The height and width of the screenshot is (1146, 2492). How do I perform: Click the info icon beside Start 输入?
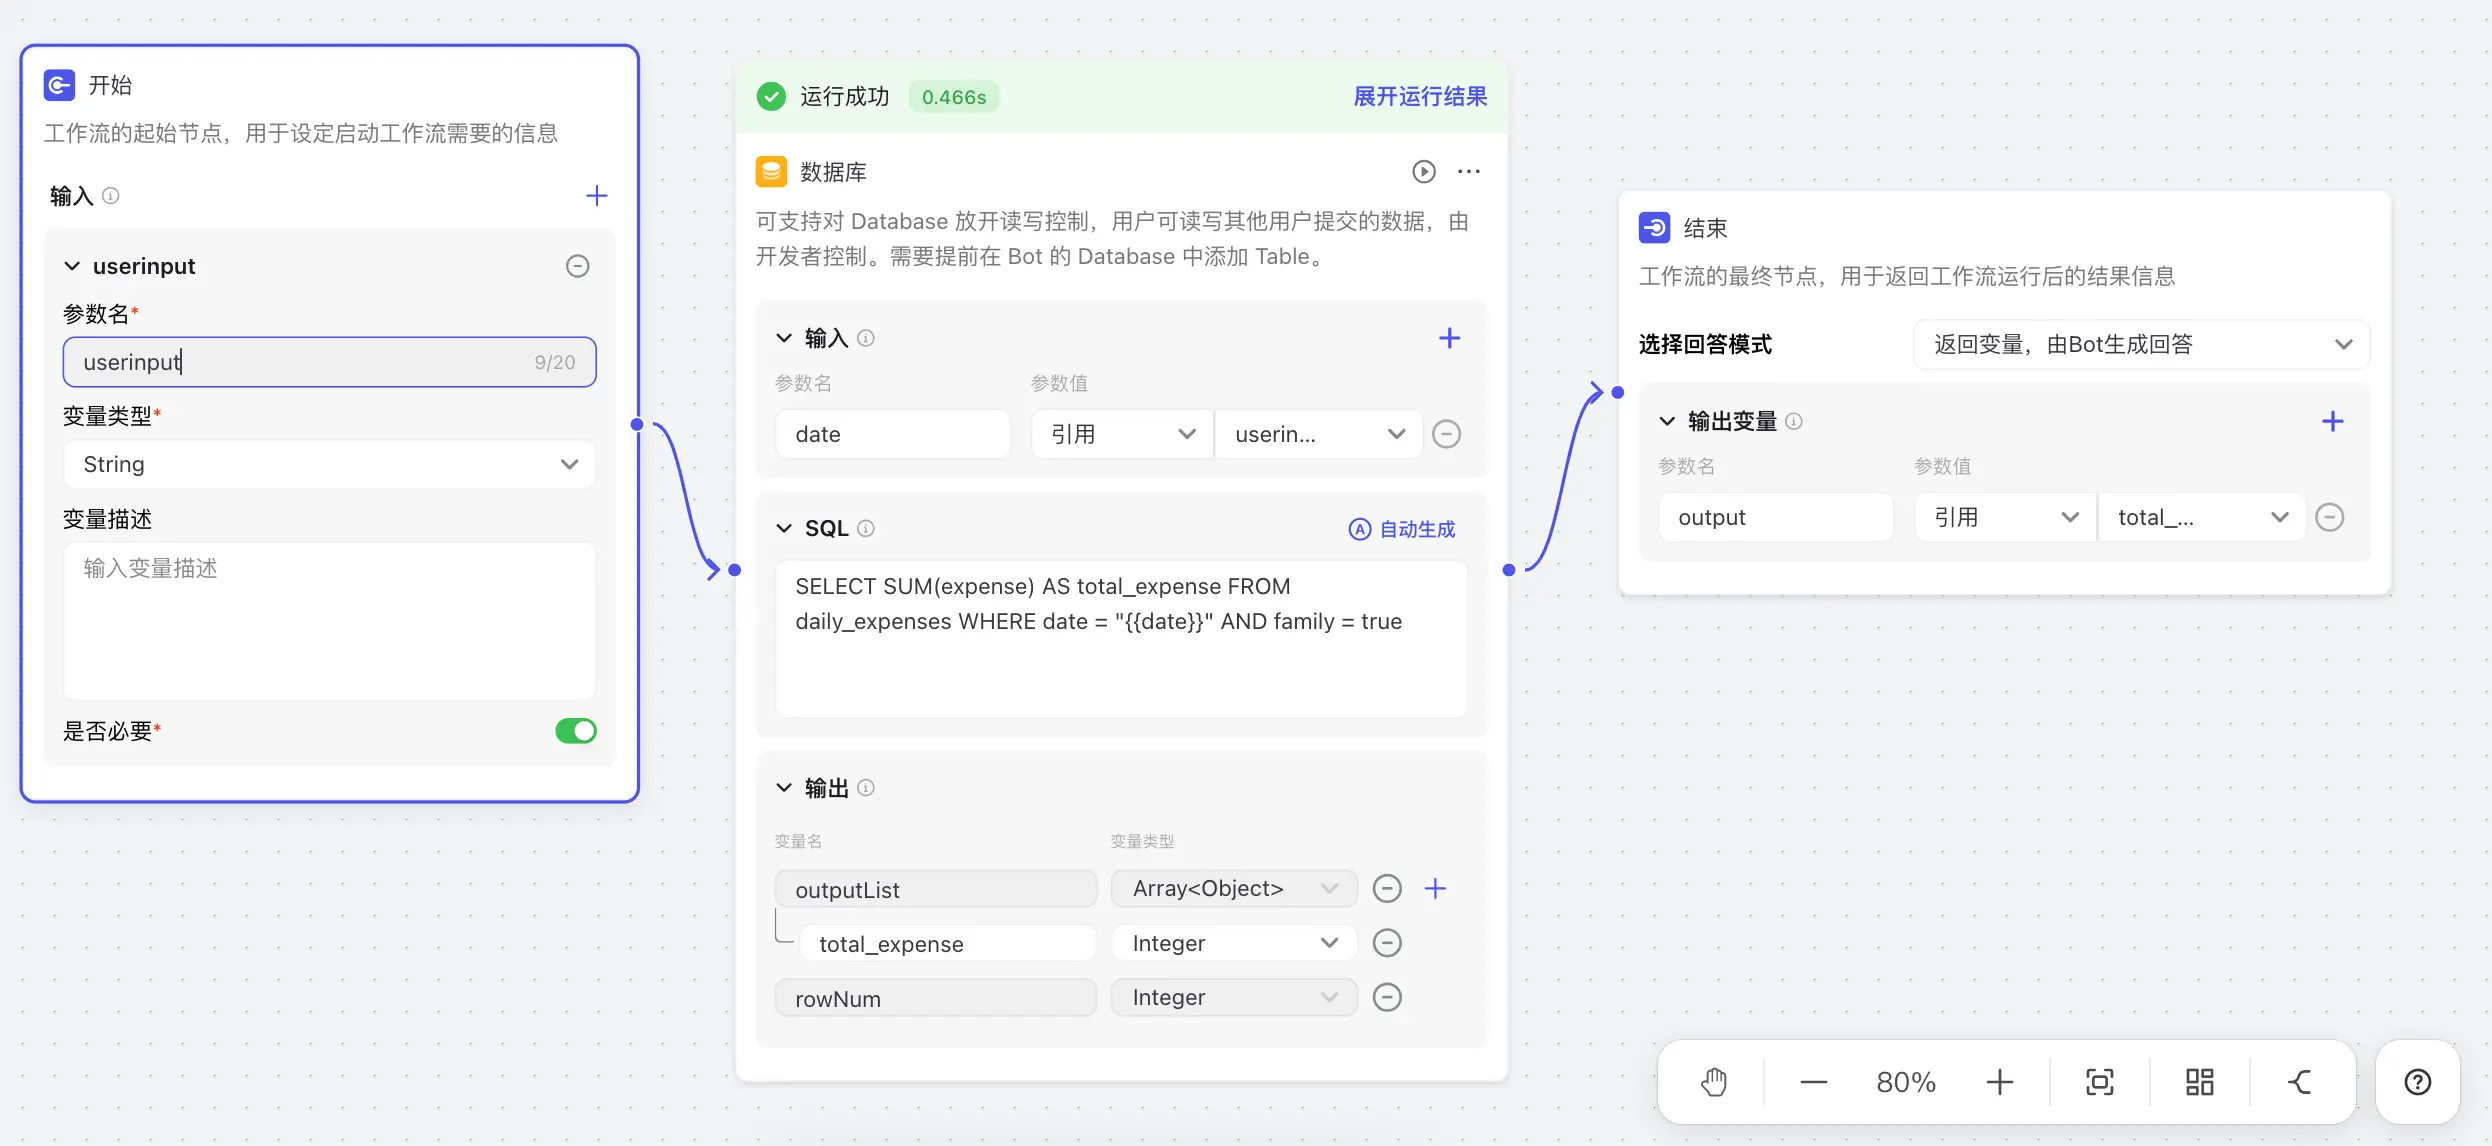pyautogui.click(x=111, y=196)
